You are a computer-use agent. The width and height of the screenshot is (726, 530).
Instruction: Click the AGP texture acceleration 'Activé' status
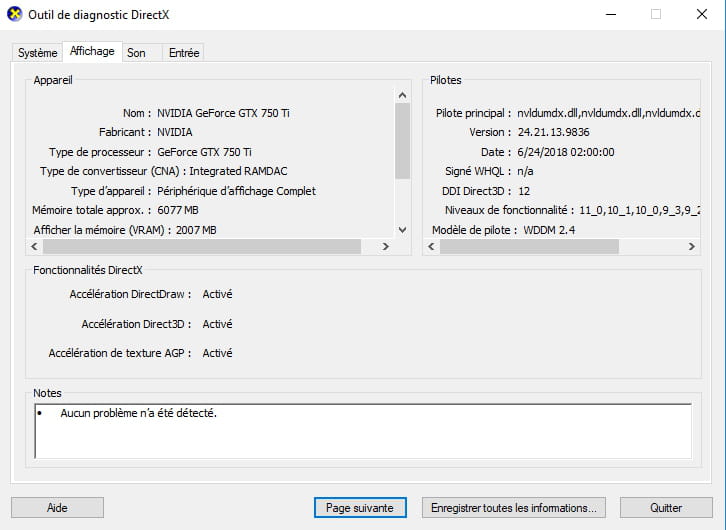coord(217,353)
